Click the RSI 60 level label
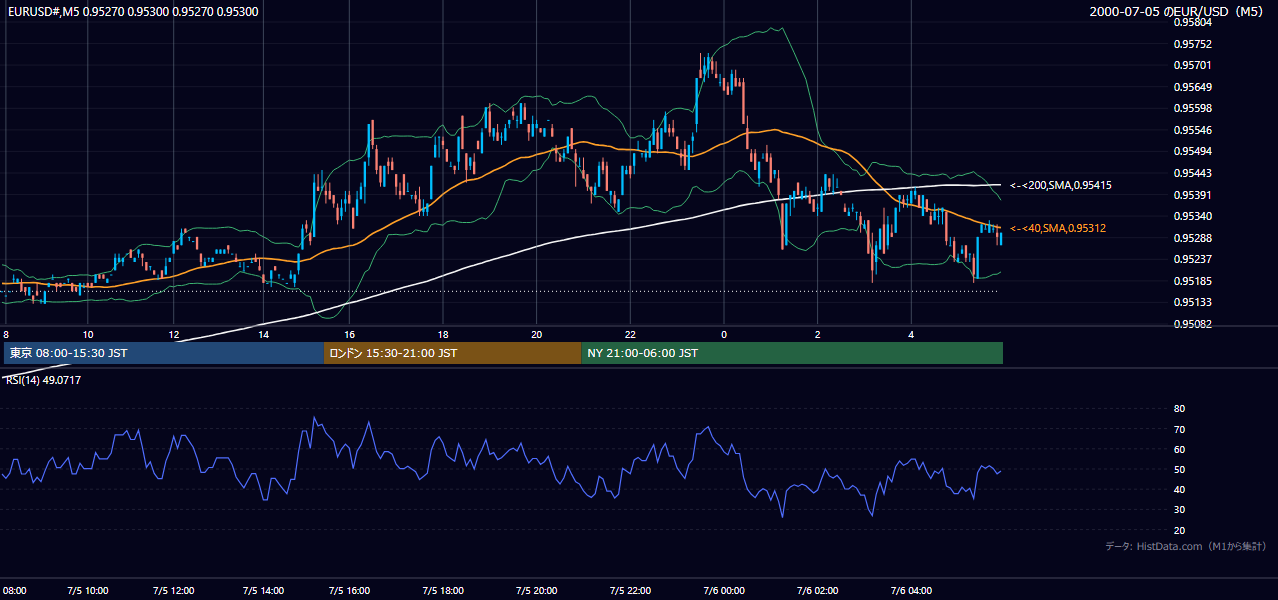Image resolution: width=1278 pixels, height=600 pixels. point(1179,449)
